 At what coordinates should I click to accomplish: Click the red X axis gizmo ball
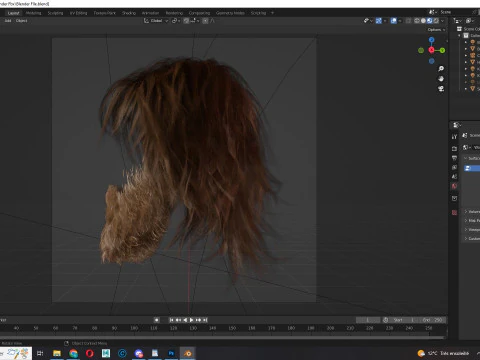(431, 50)
